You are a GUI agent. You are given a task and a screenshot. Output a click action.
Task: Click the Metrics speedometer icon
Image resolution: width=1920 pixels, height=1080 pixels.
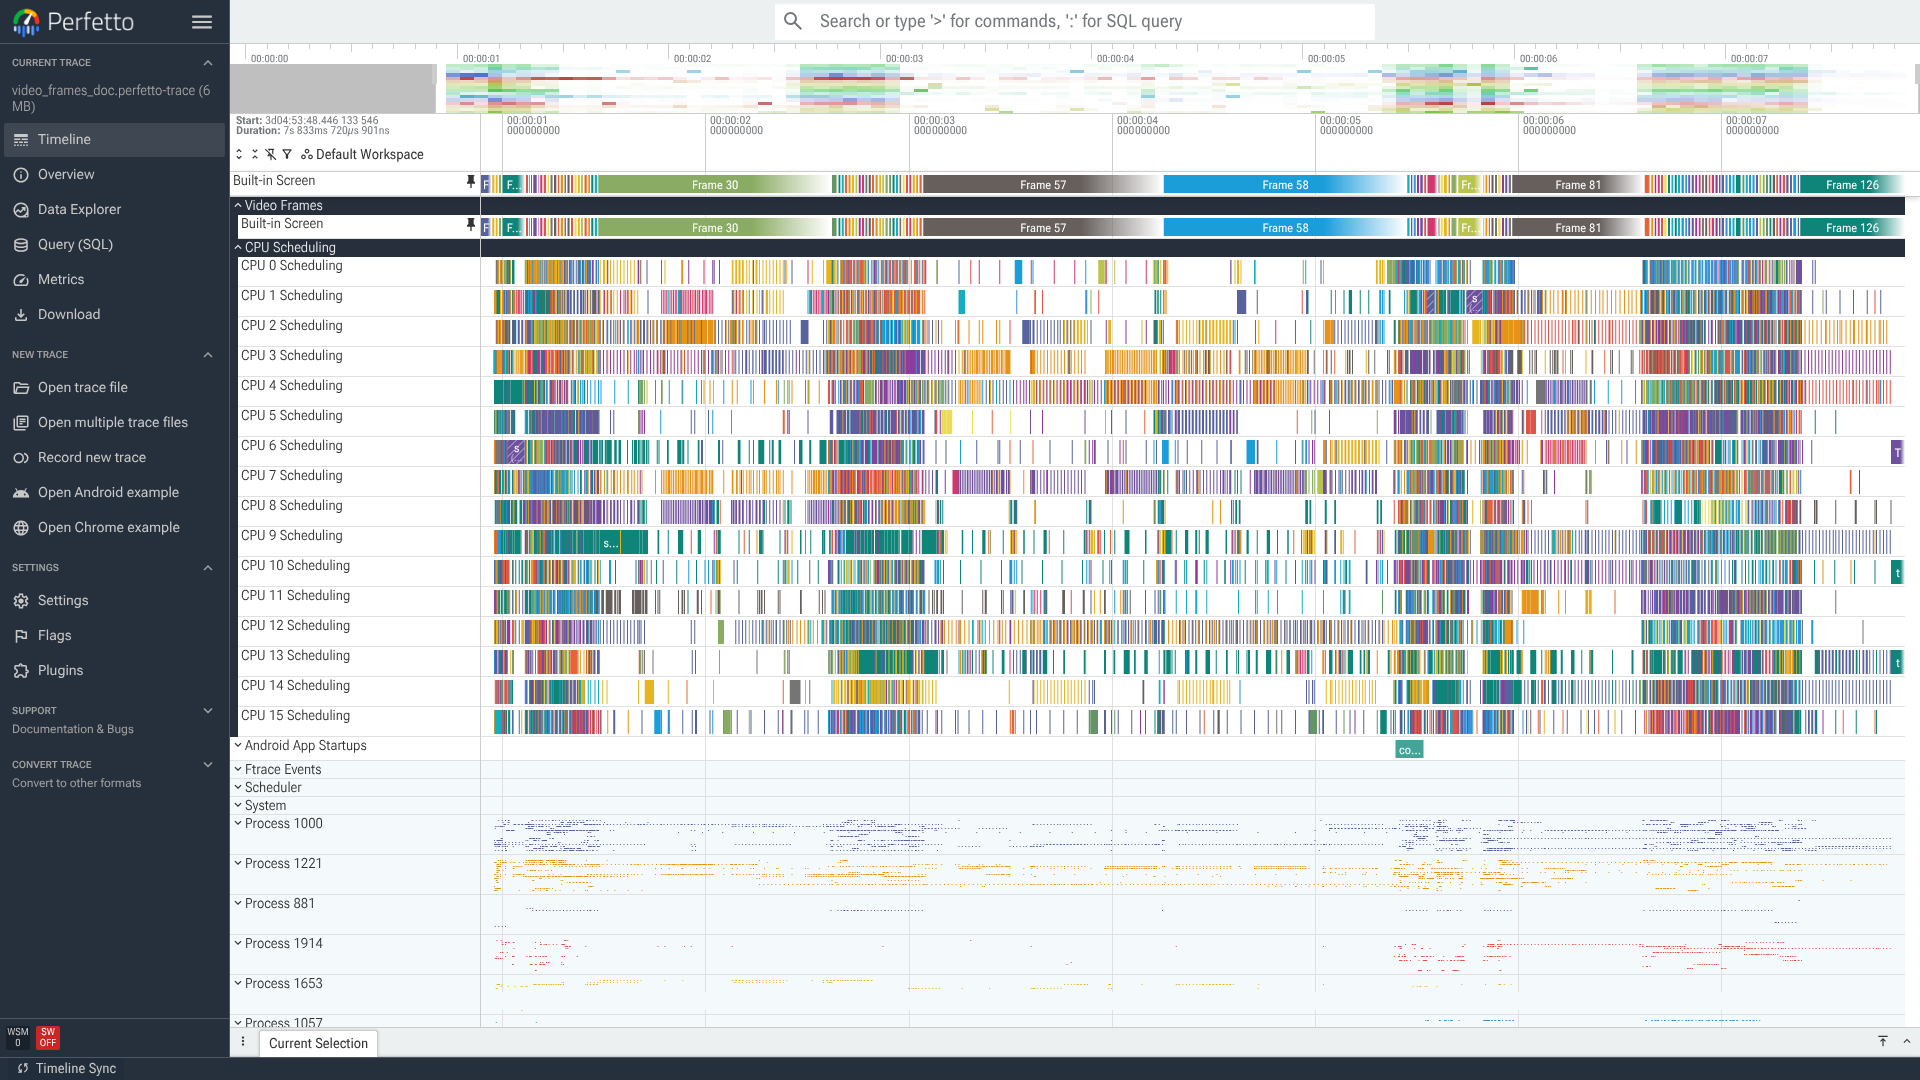tap(21, 280)
